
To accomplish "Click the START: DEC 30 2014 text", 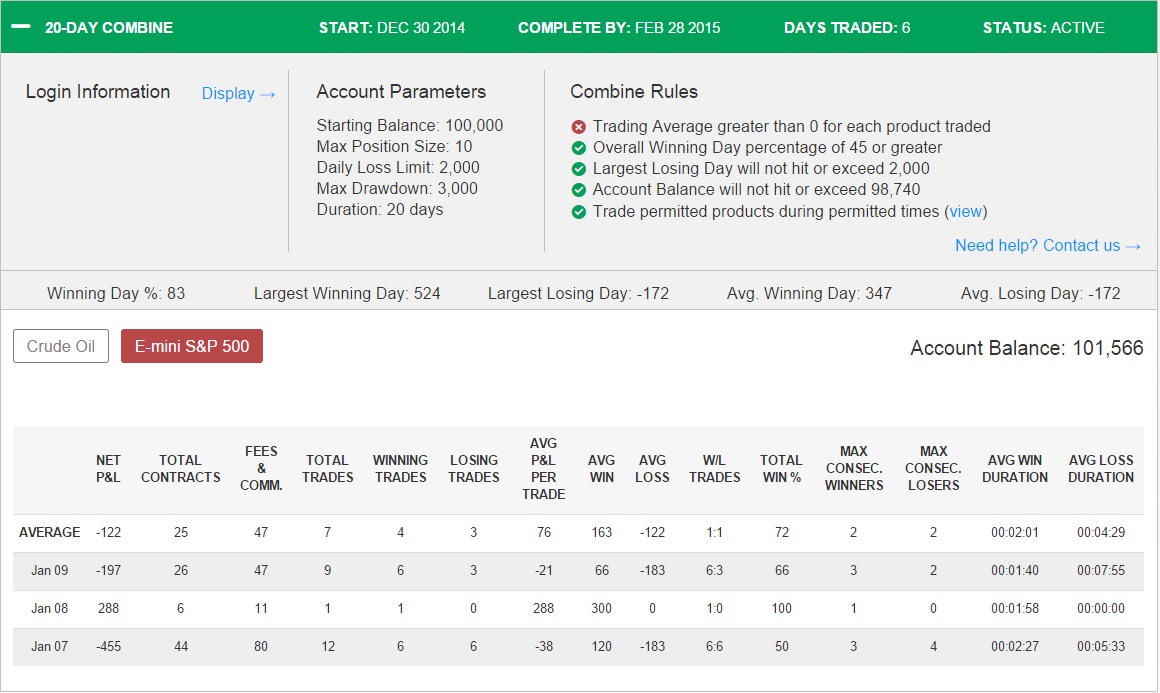I will pyautogui.click(x=392, y=27).
